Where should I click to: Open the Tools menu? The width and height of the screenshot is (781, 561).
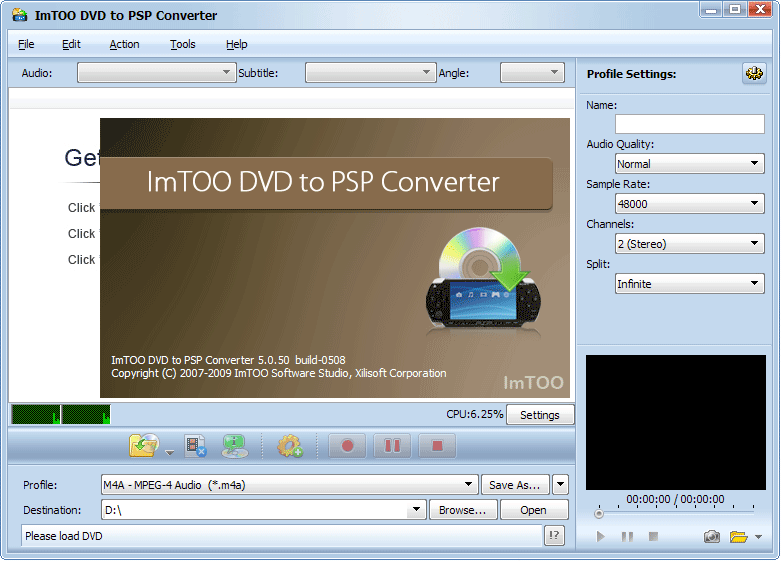[183, 44]
